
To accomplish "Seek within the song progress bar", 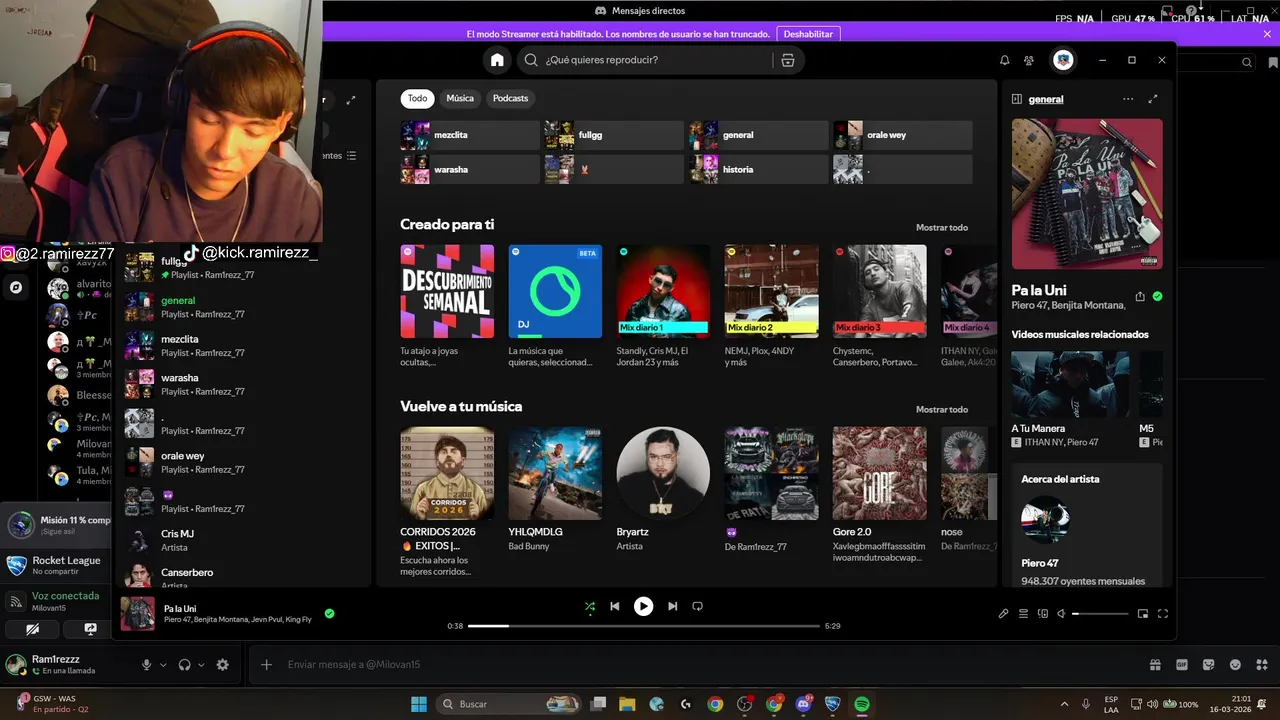I will point(644,626).
